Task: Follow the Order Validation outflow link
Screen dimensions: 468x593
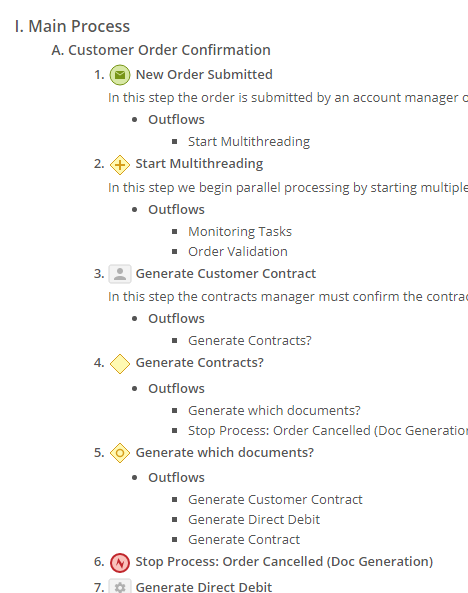Action: click(x=238, y=251)
